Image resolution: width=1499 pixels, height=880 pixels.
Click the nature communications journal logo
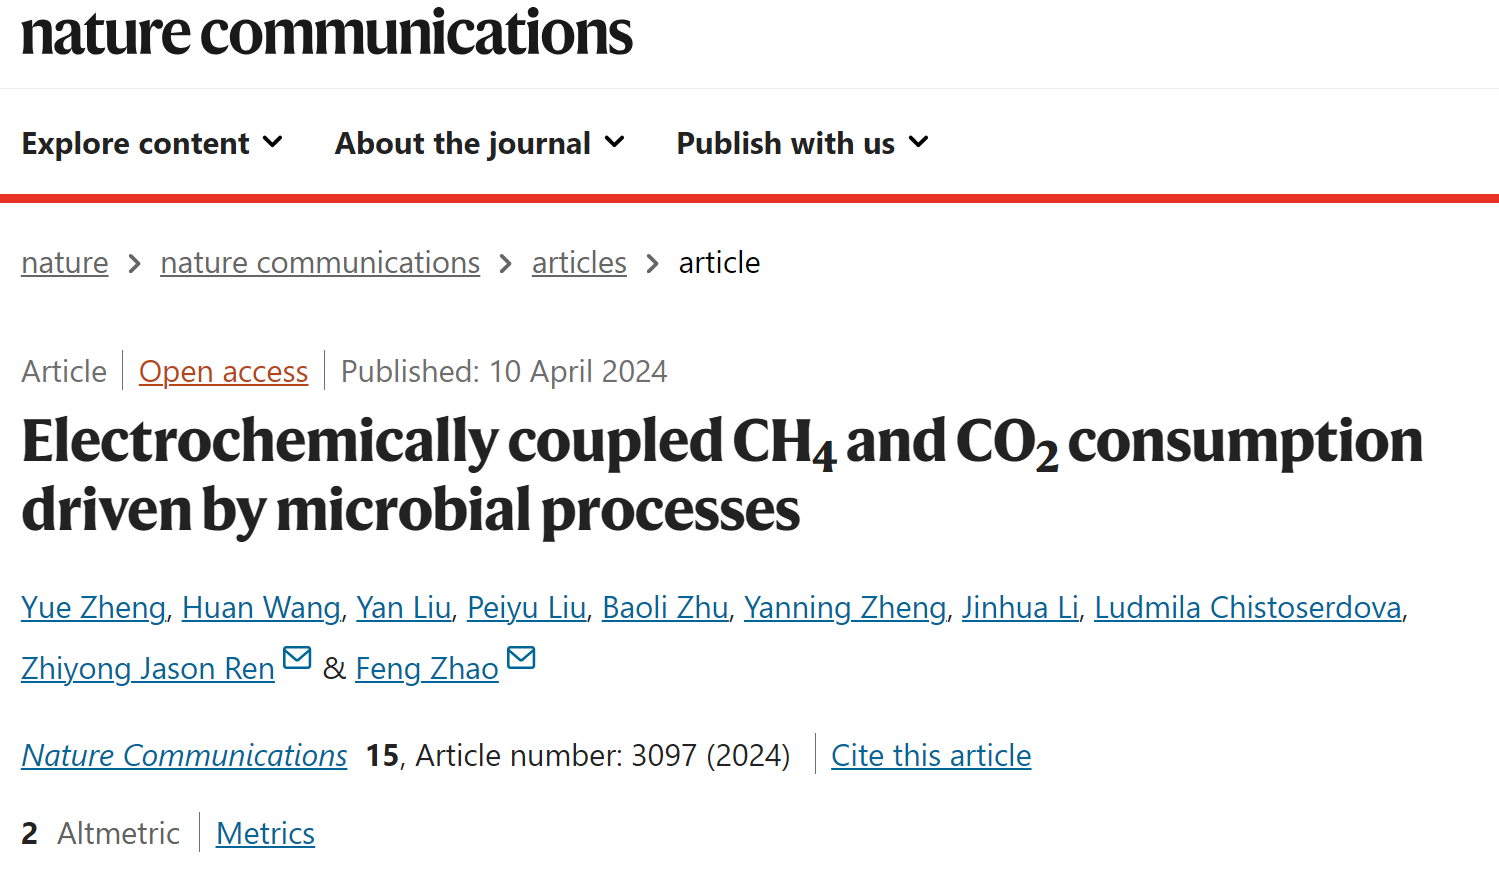tap(327, 32)
